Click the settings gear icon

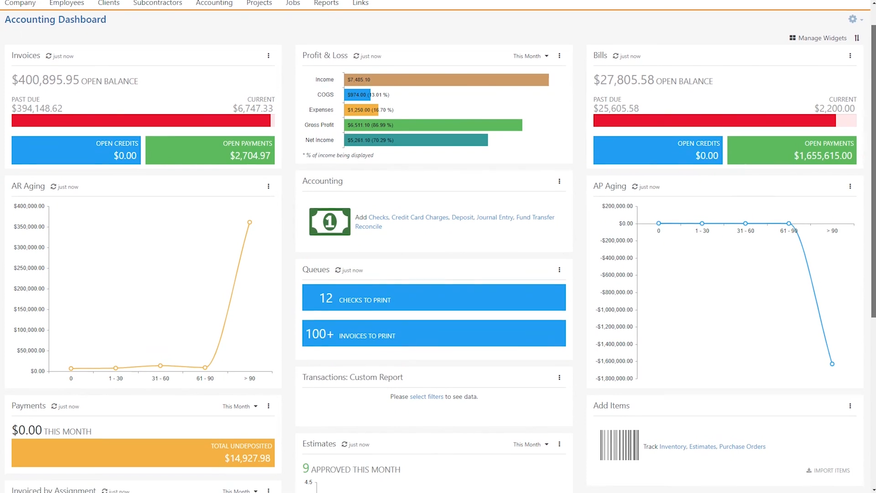pyautogui.click(x=852, y=19)
